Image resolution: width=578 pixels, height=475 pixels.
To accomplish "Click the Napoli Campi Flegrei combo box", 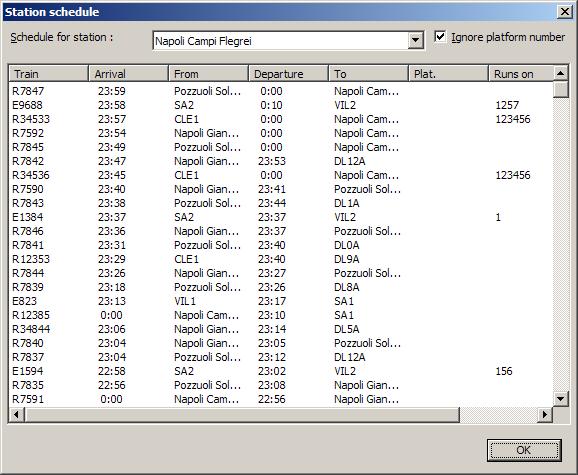I will coord(288,41).
